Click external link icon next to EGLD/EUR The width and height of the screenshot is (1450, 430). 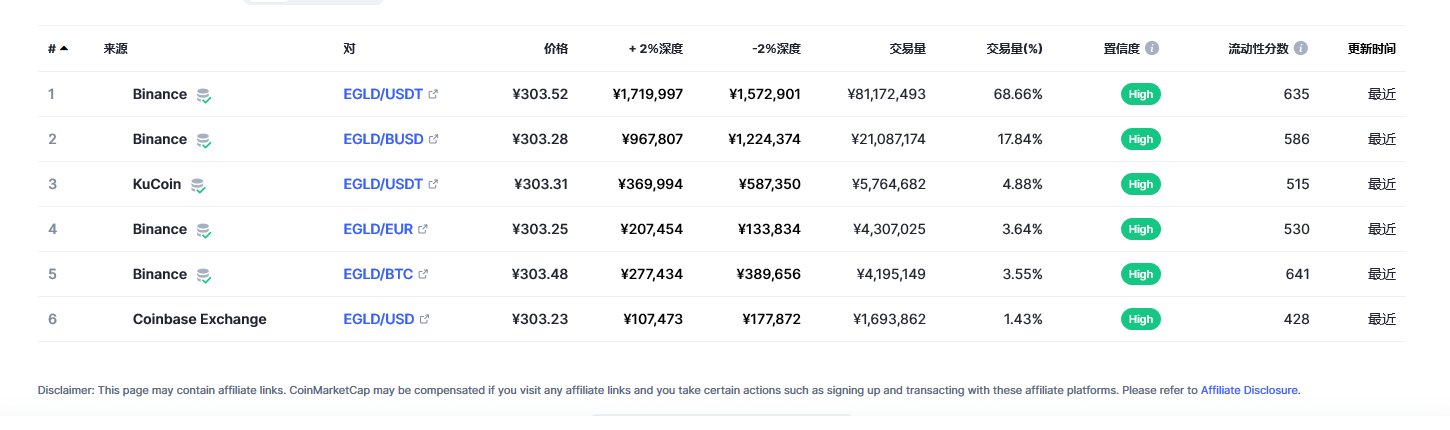point(423,229)
